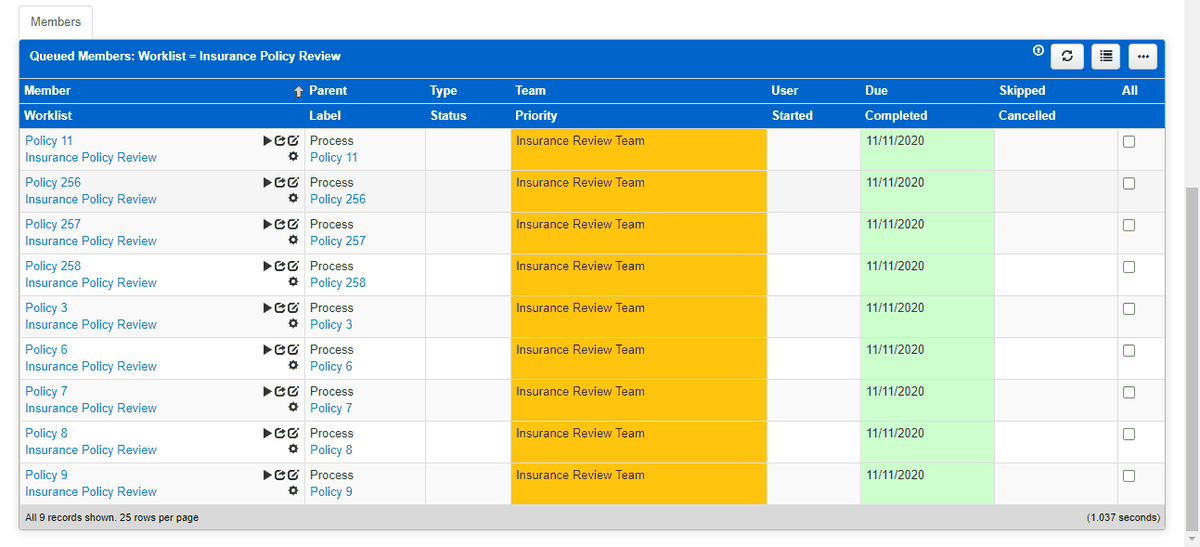Click the edit pencil icon for Policy 11

pyautogui.click(x=294, y=141)
